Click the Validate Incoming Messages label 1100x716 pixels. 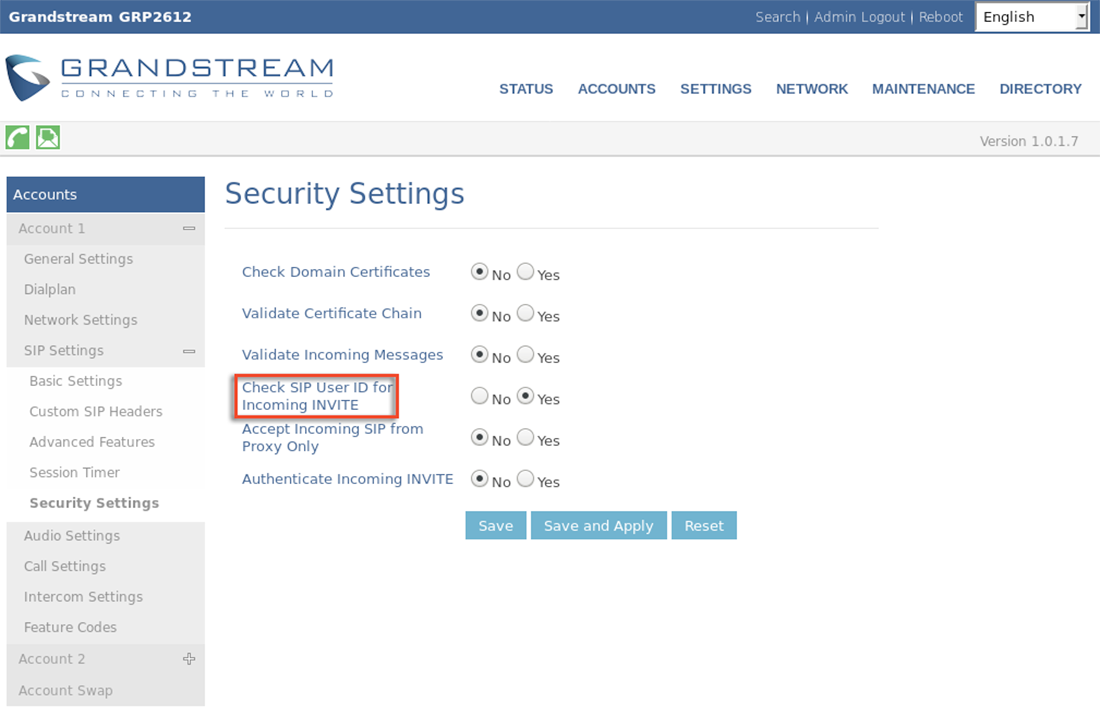pyautogui.click(x=342, y=354)
